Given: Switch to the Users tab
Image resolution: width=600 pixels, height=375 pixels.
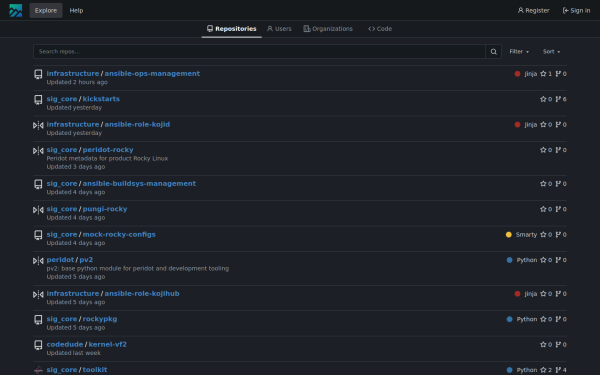Looking at the screenshot, I should tap(279, 29).
